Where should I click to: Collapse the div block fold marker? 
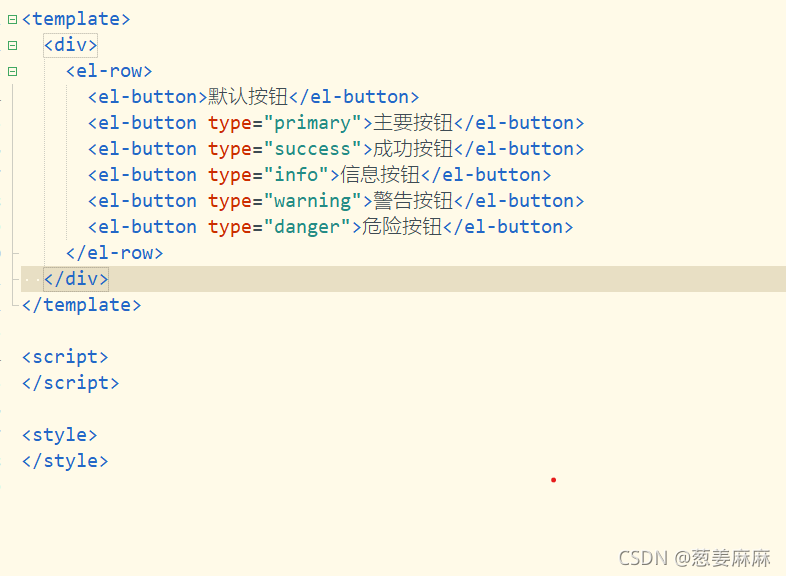pyautogui.click(x=13, y=46)
